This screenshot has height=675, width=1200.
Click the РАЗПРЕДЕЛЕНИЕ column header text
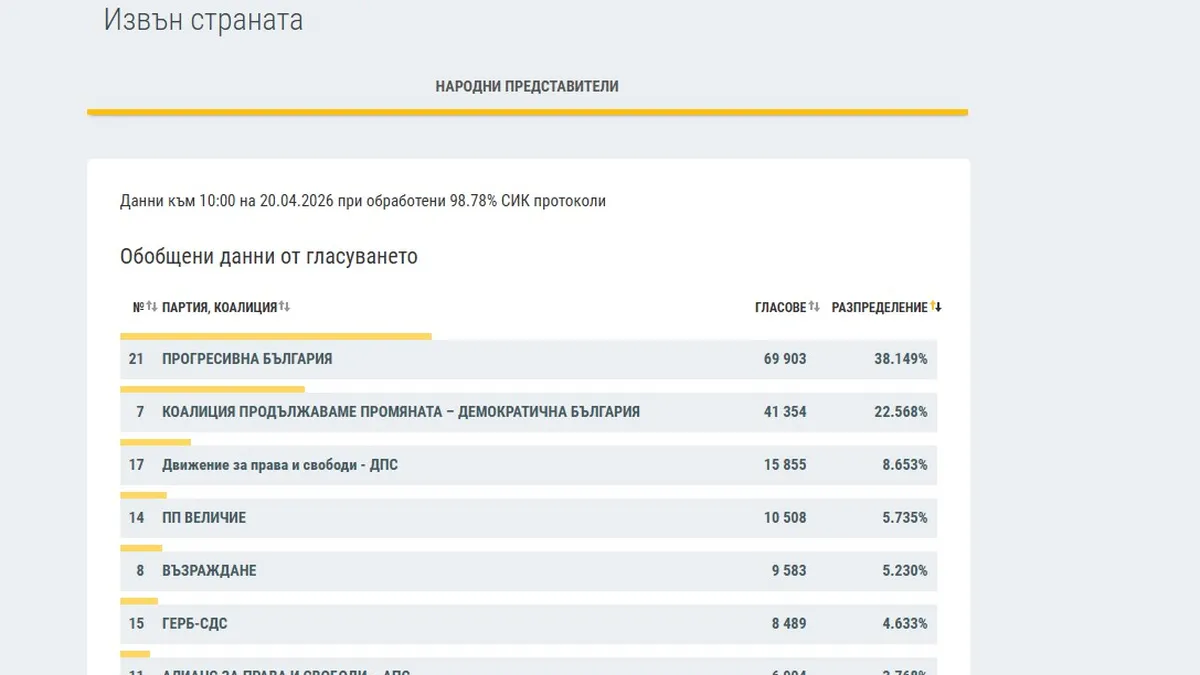click(x=879, y=307)
